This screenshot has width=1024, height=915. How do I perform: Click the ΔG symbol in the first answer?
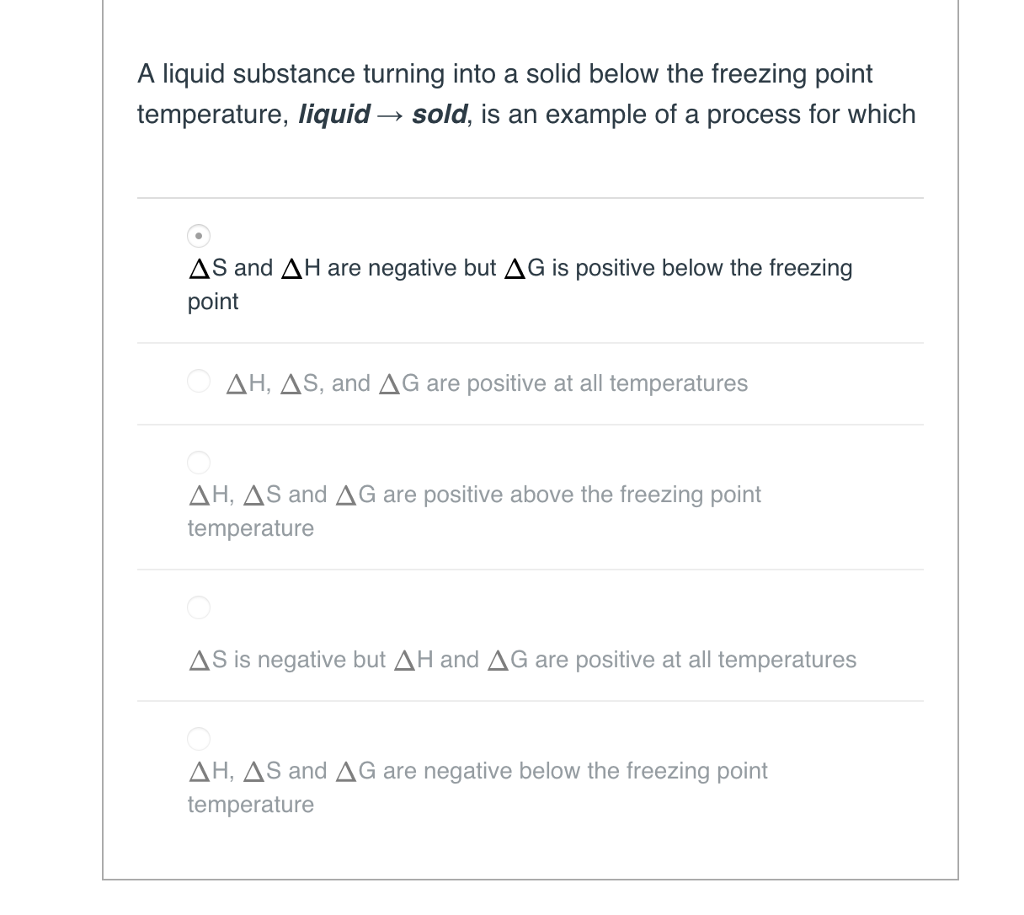(524, 268)
